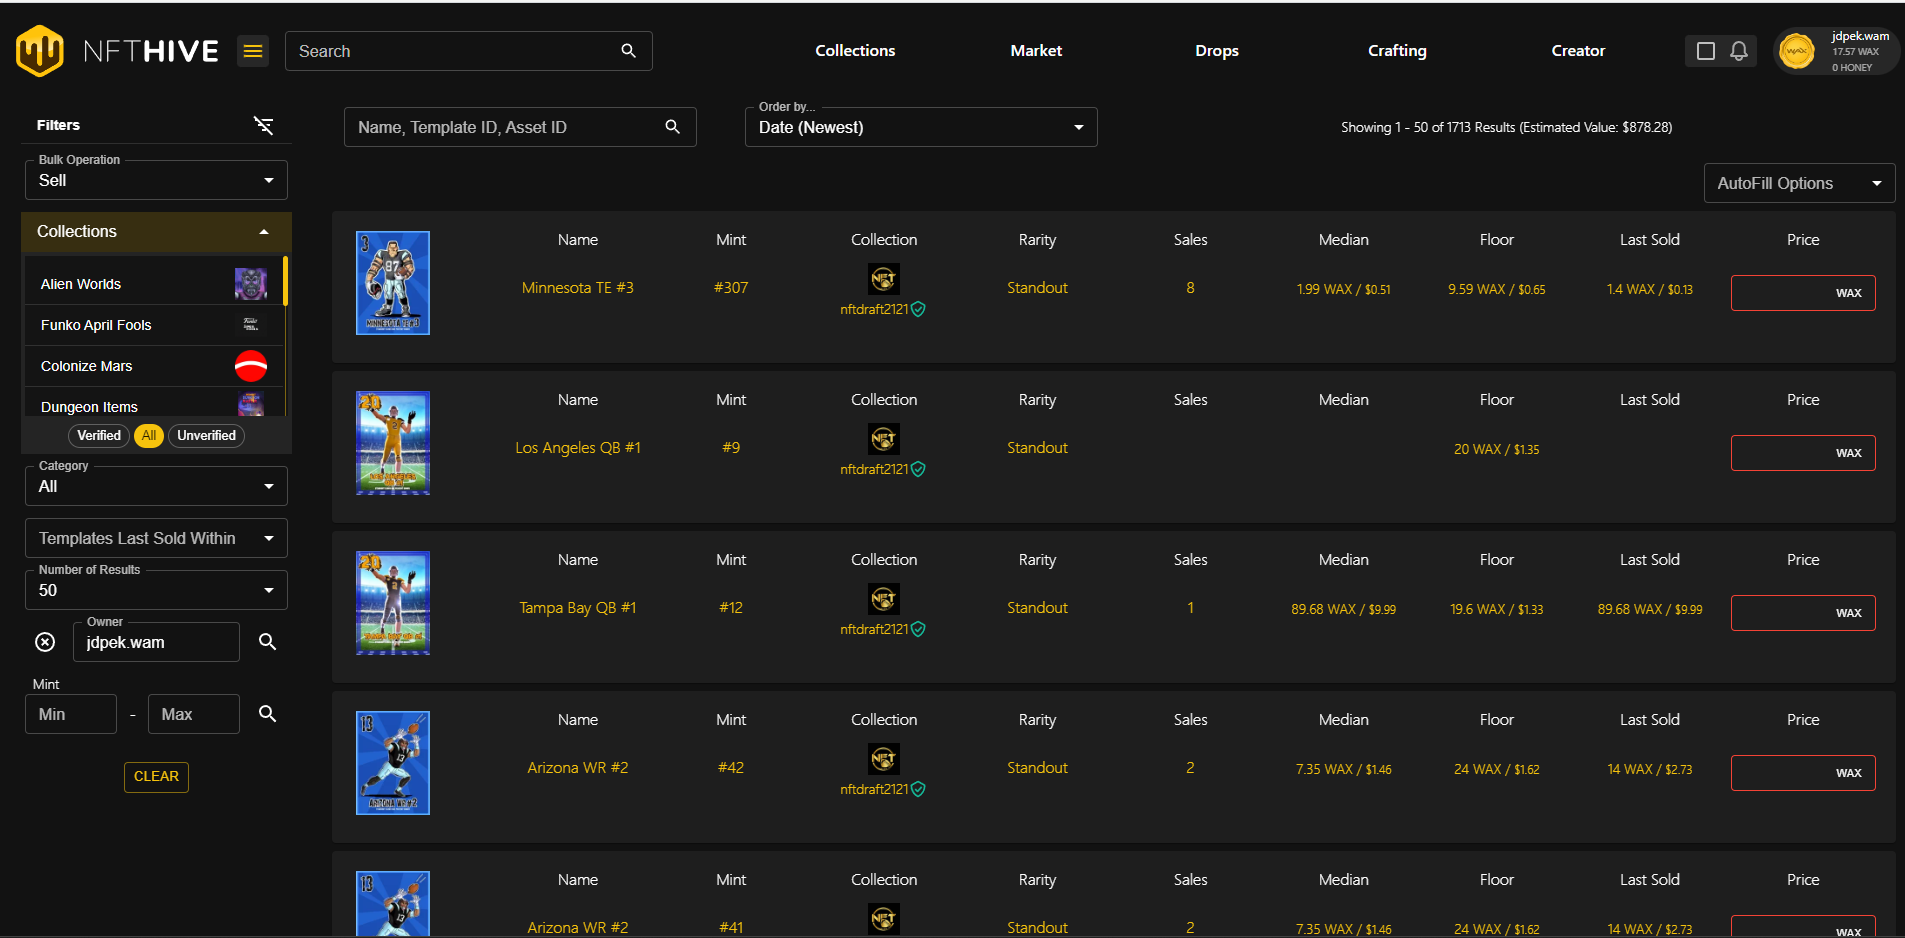
Task: Select Alien Worlds collection row
Action: pos(154,284)
